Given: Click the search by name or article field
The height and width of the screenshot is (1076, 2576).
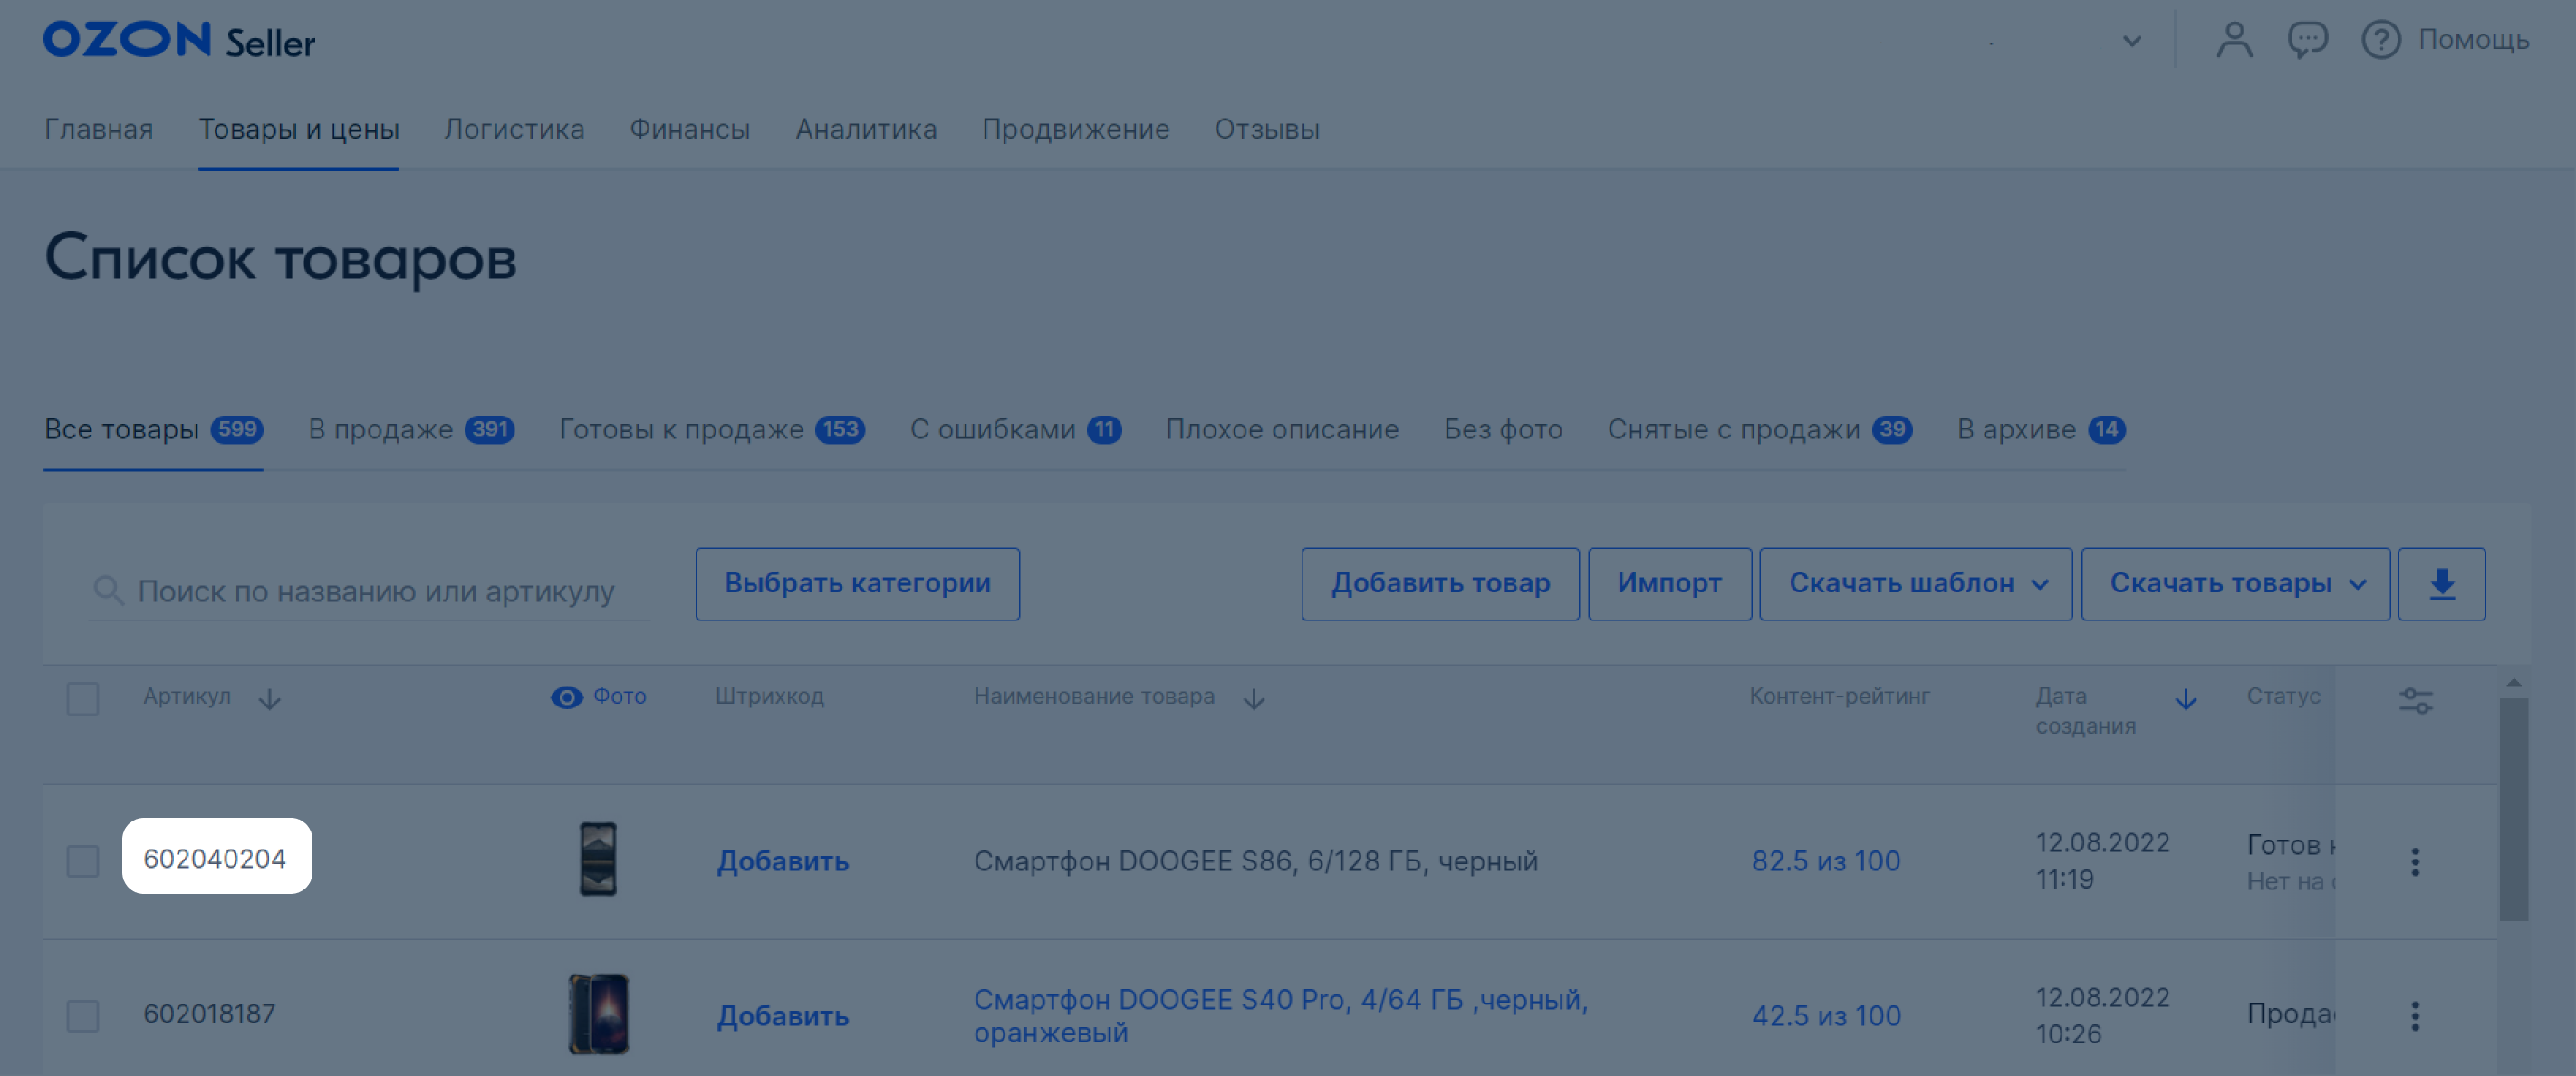Looking at the screenshot, I should click(x=369, y=591).
